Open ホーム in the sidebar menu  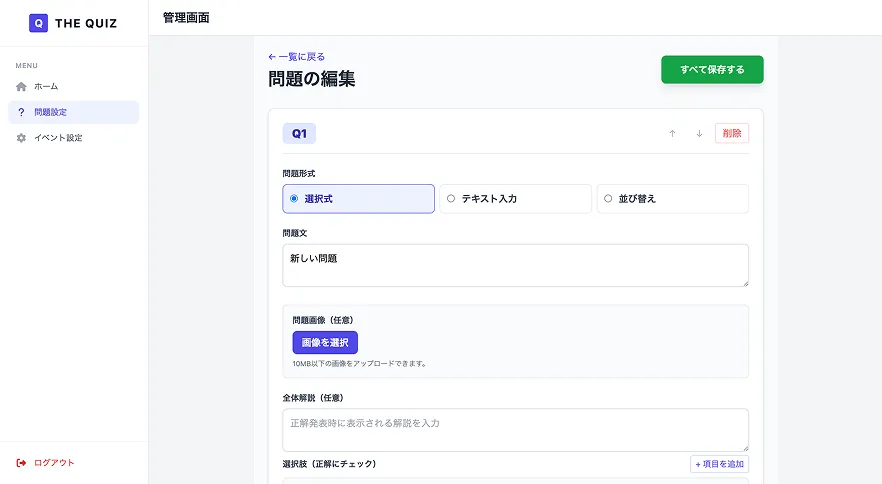click(74, 87)
